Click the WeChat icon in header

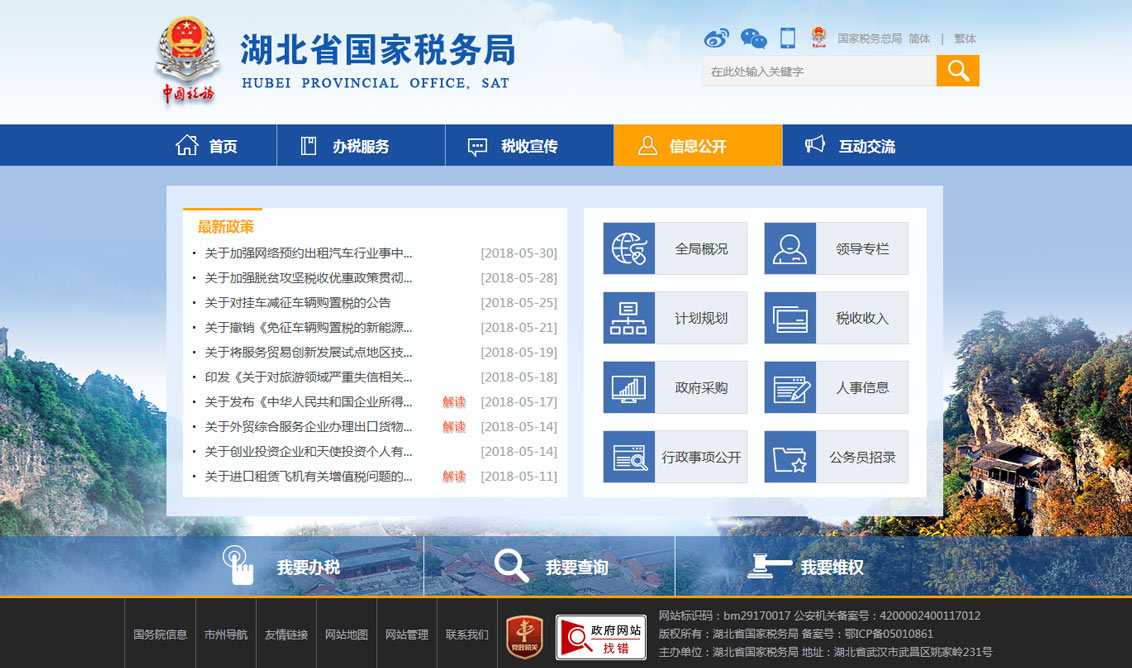tap(753, 38)
